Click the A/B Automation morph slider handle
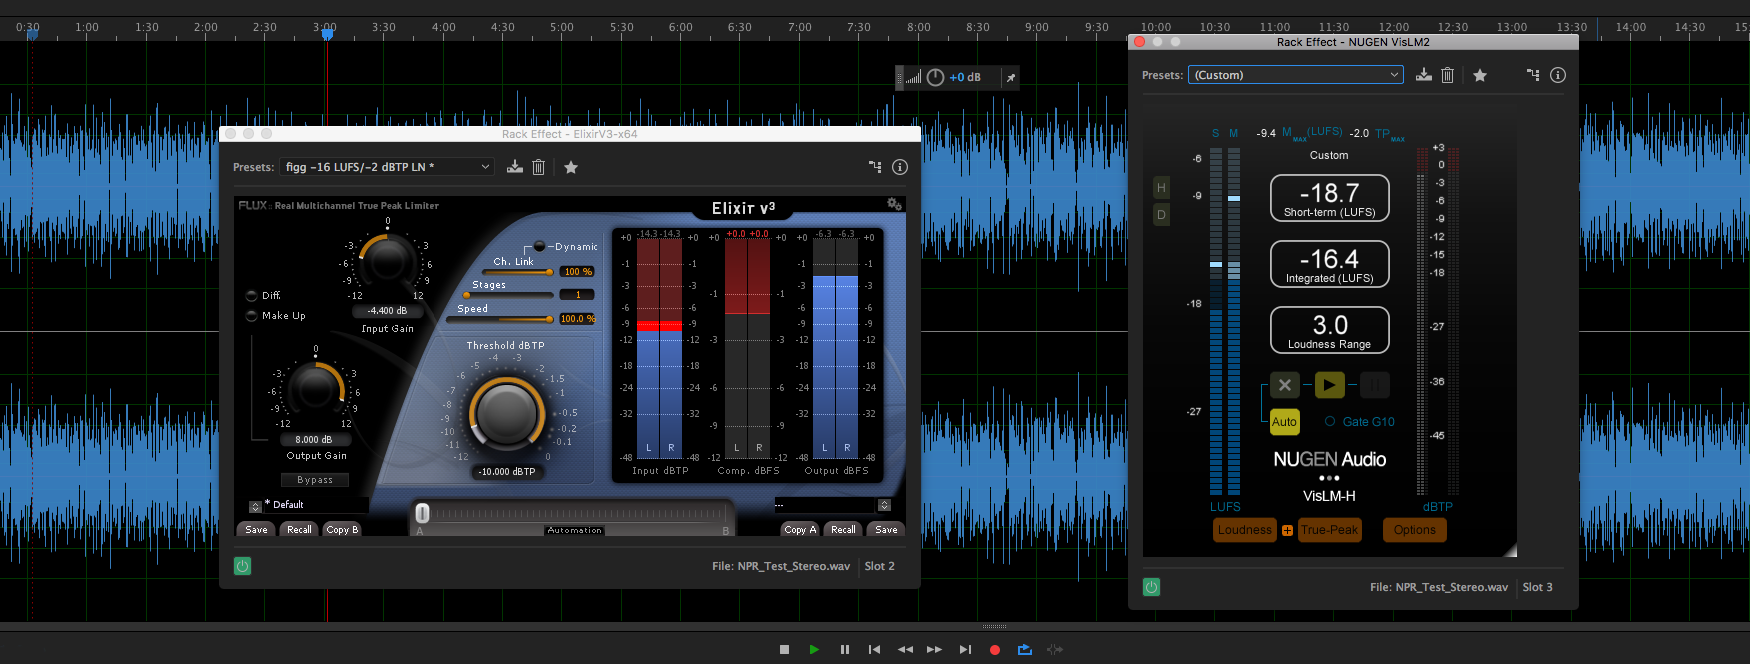This screenshot has width=1750, height=664. pos(422,513)
